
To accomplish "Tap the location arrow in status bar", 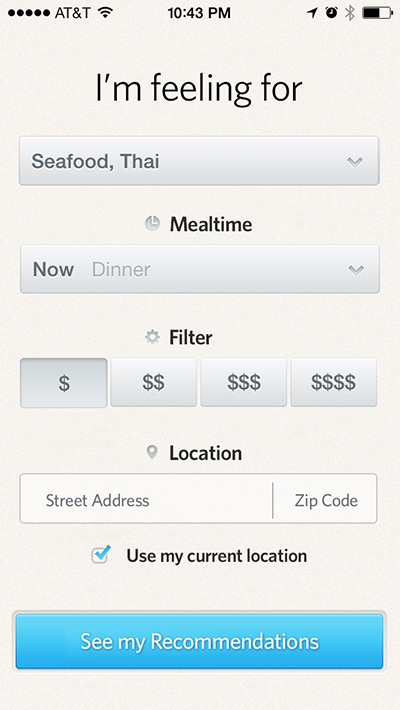I will pos(312,13).
